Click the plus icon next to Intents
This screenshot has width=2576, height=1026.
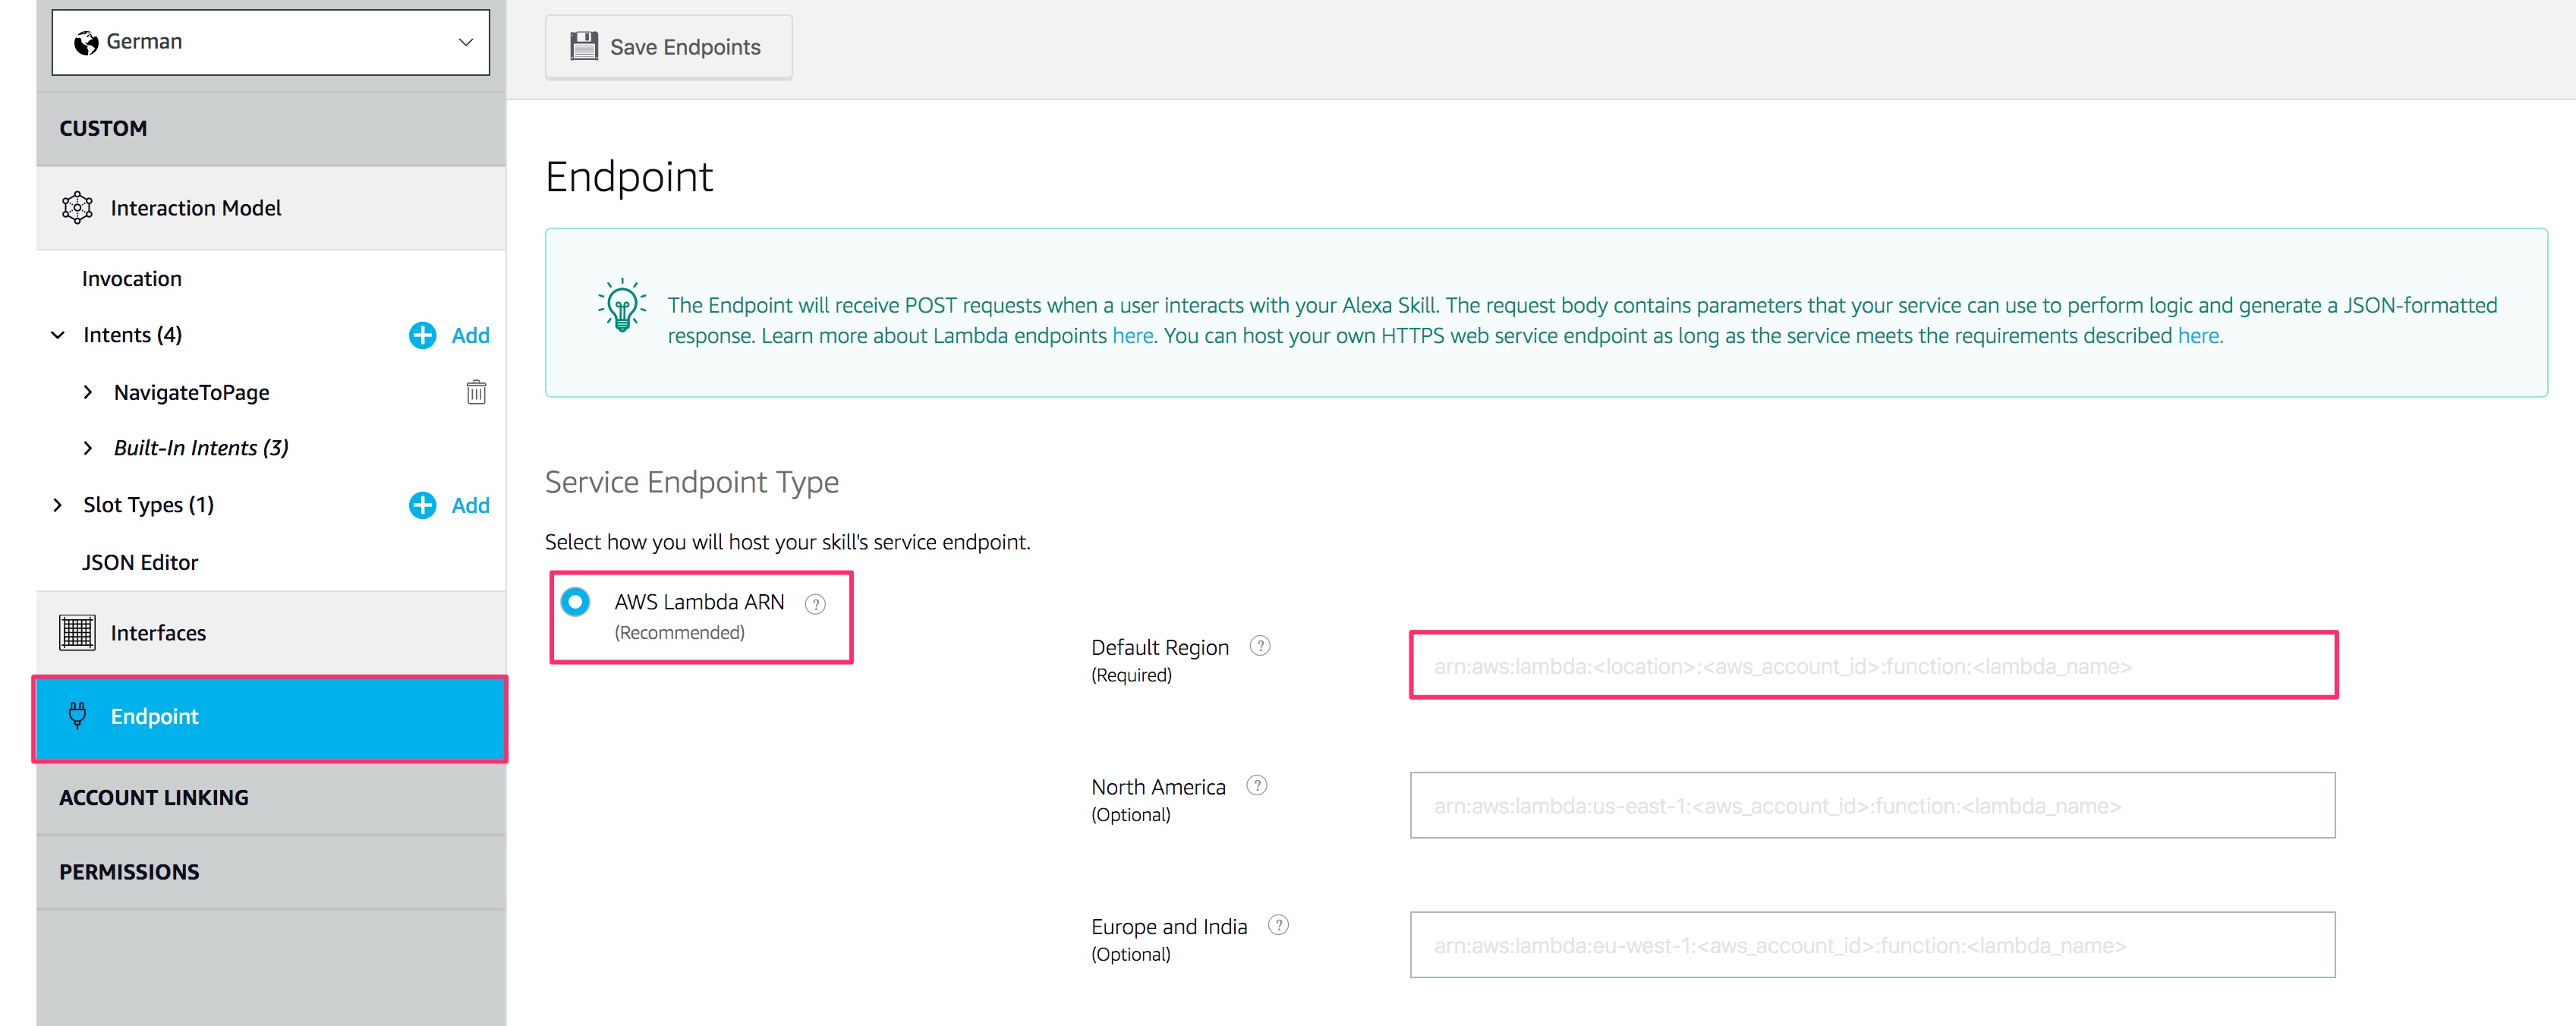click(422, 335)
